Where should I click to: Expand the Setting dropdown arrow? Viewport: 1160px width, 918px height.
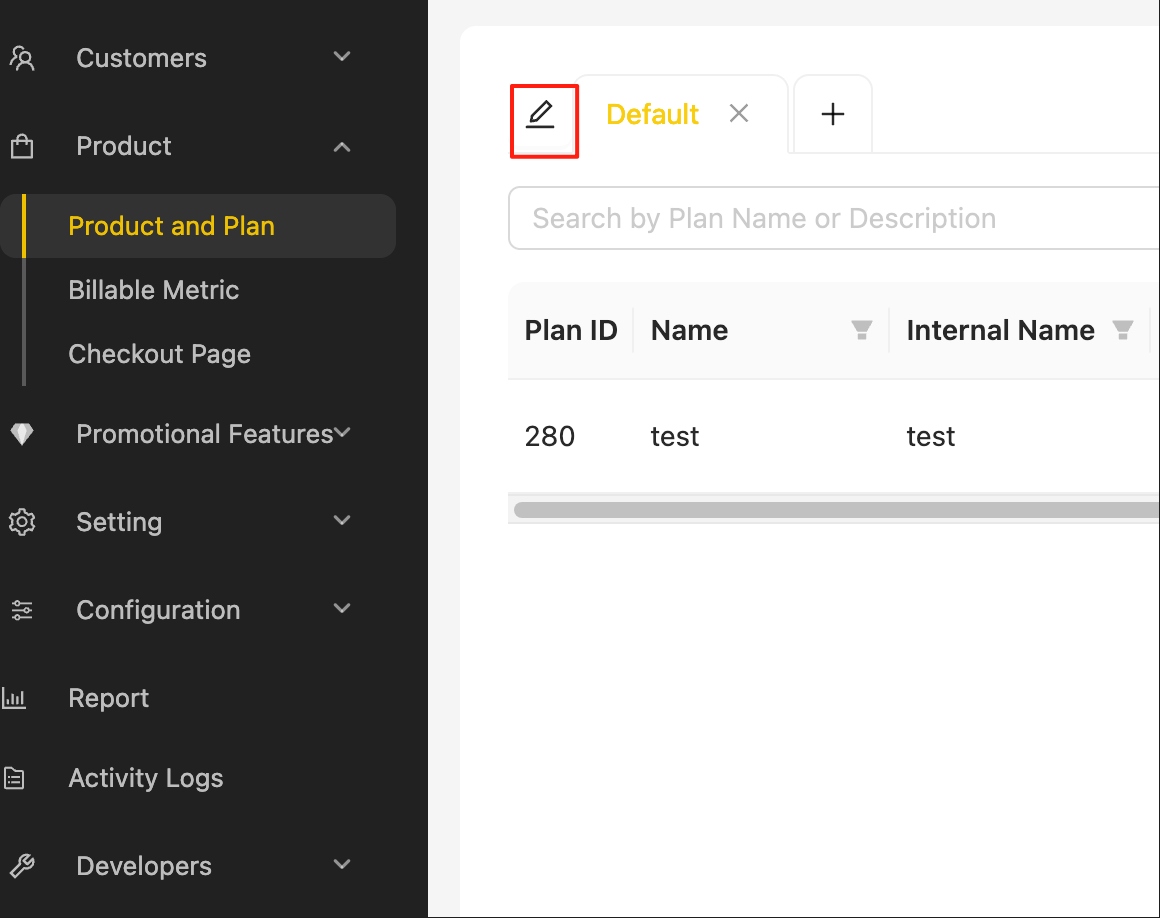341,520
